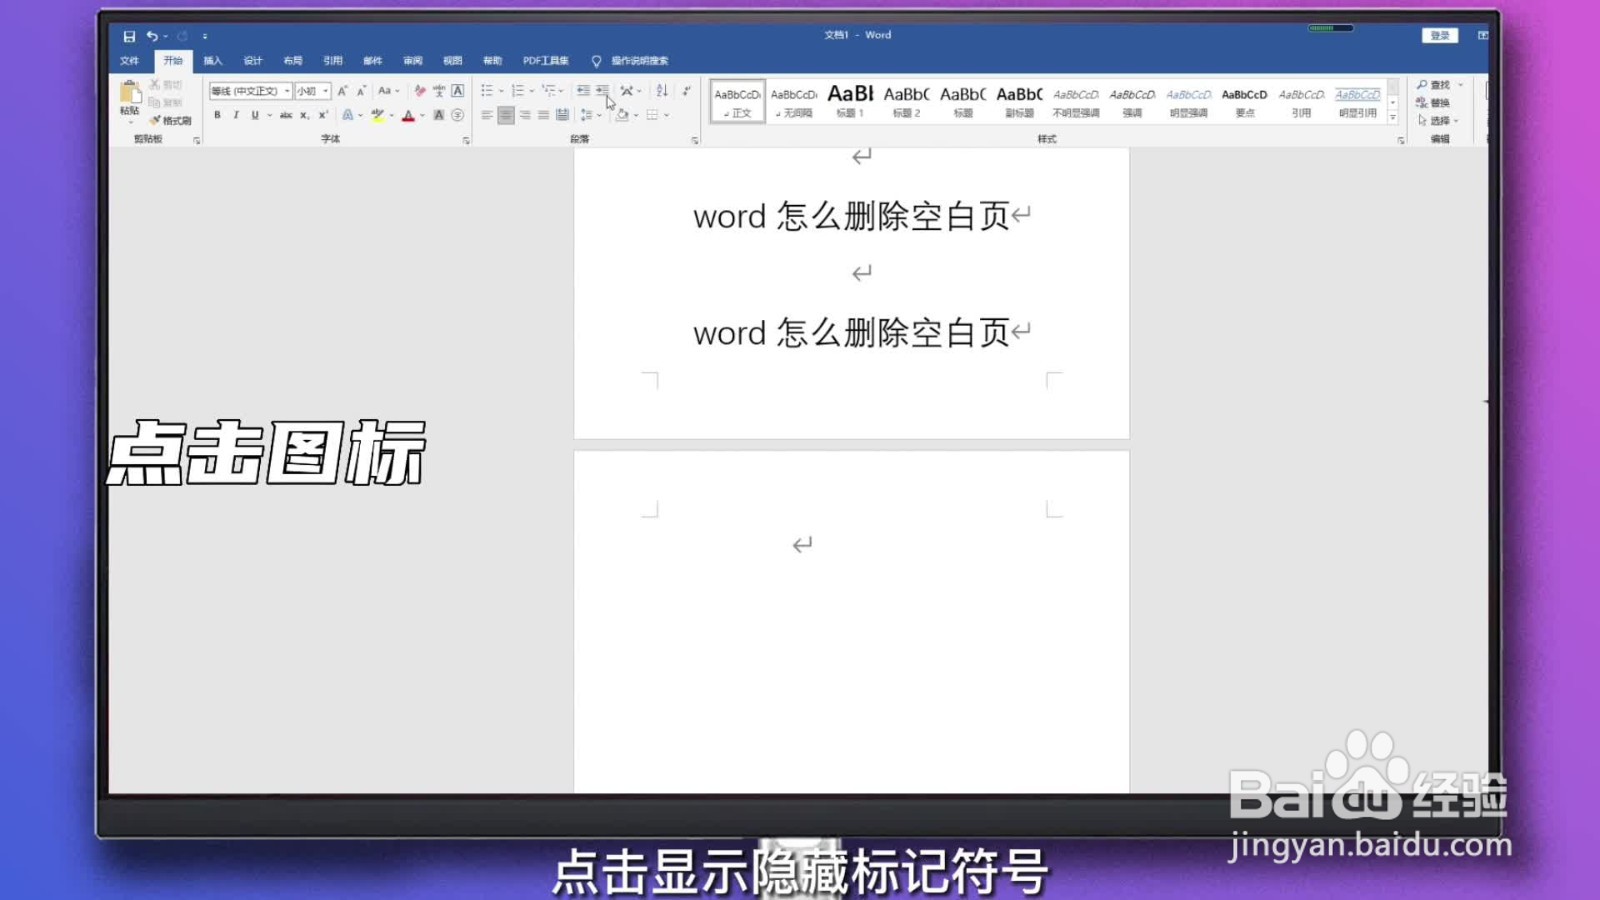Toggle bold formatting on selected text
The height and width of the screenshot is (900, 1600).
[217, 114]
